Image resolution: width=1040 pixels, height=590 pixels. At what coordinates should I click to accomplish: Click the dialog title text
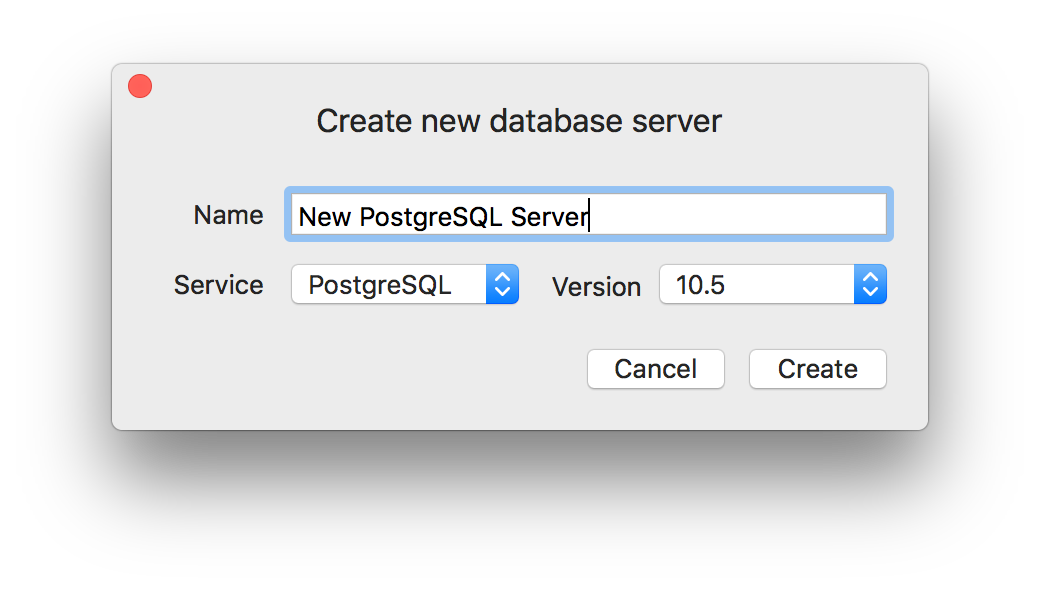[x=519, y=120]
